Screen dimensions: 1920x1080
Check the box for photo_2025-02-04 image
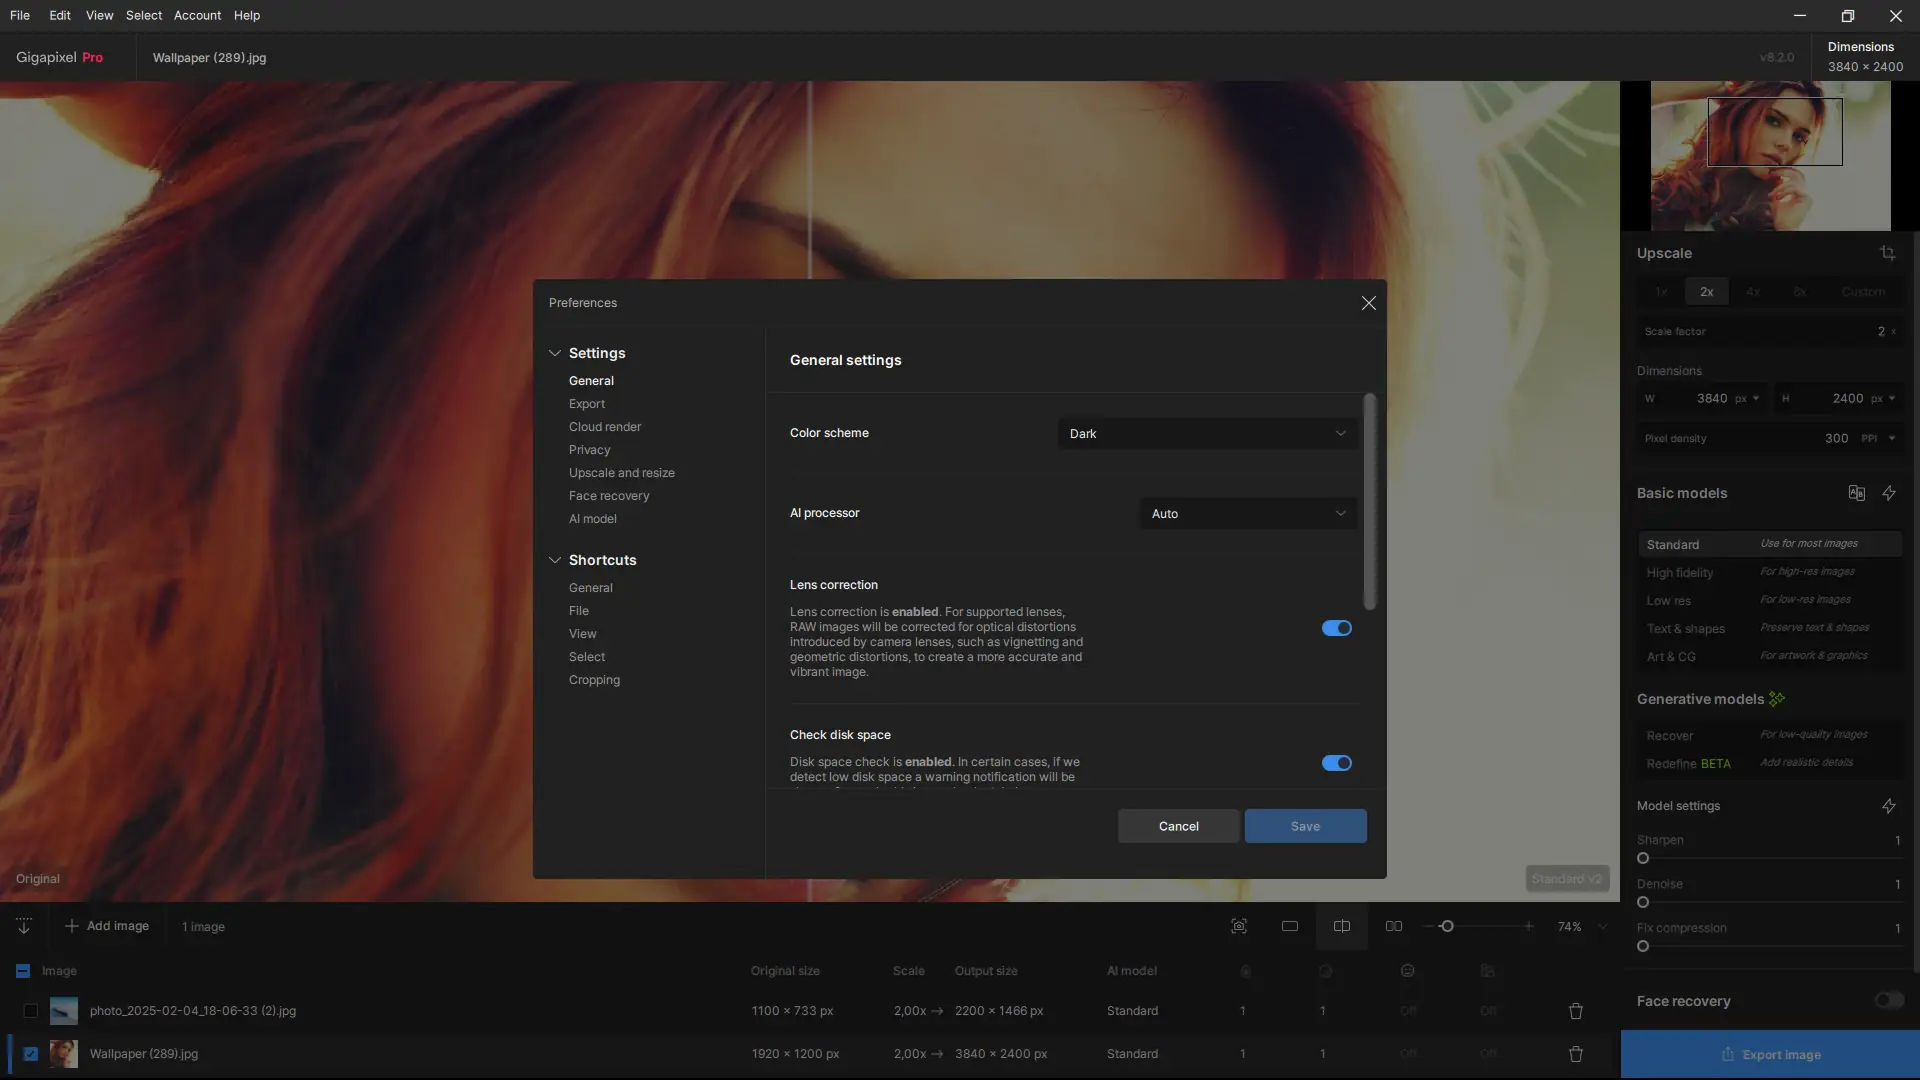point(31,1011)
